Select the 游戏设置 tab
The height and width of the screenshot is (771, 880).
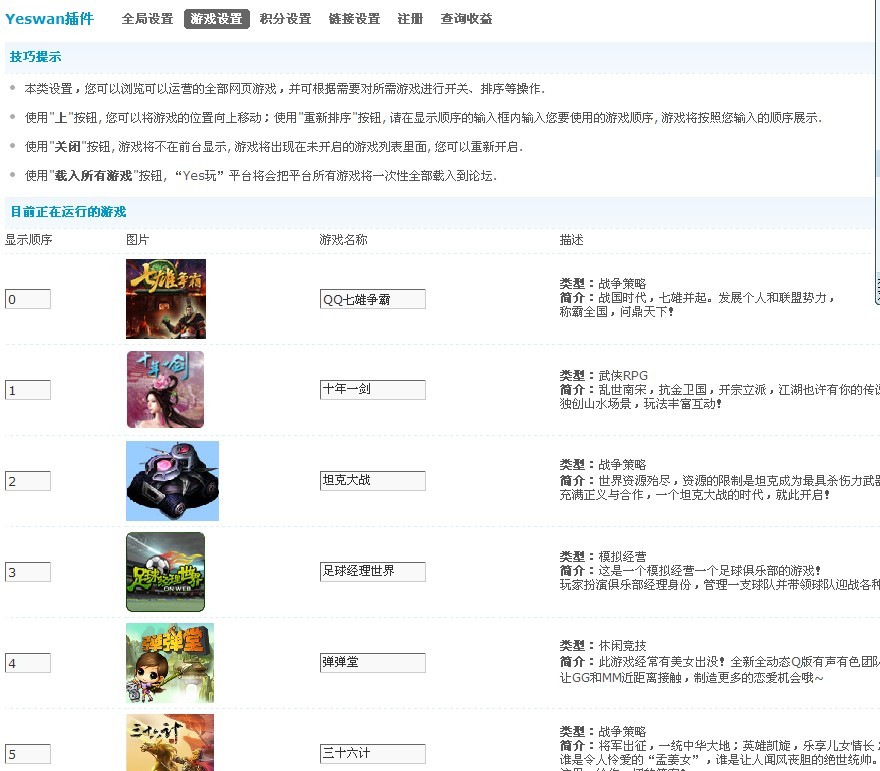point(217,19)
